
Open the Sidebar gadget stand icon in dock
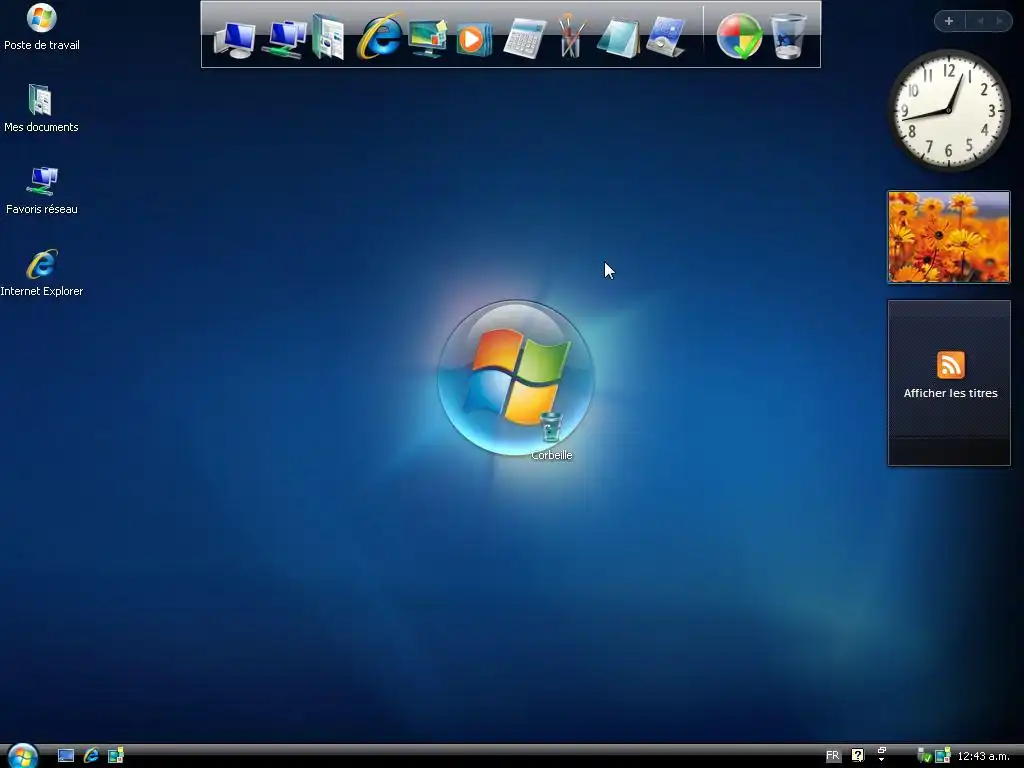[665, 38]
